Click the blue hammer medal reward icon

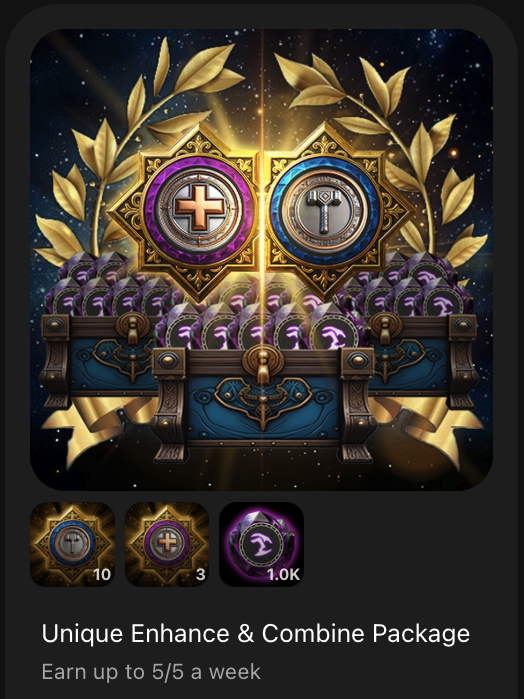pyautogui.click(x=72, y=544)
